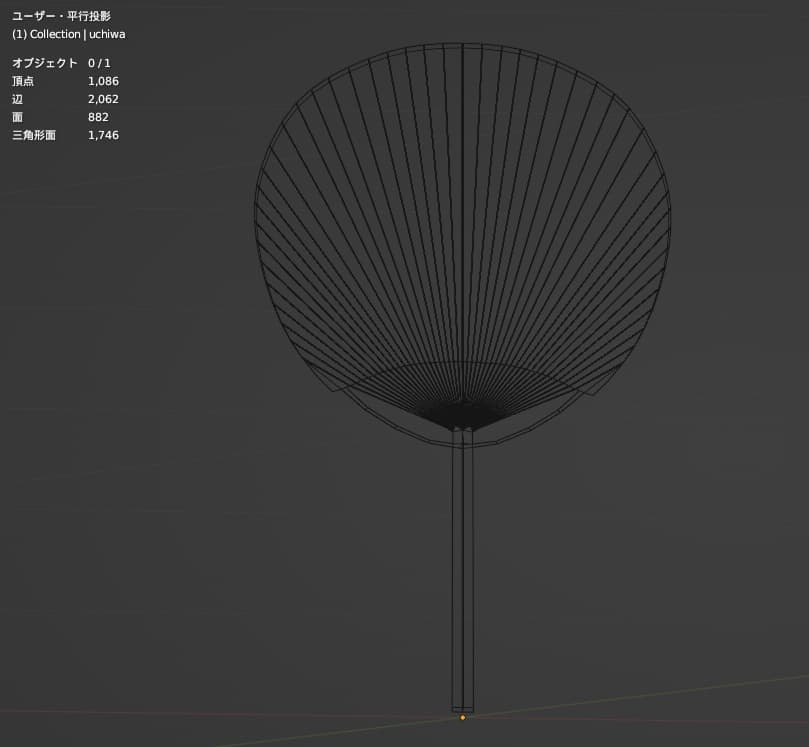Select the fan handle wireframe at its middle
Screen dimensions: 809x747
[463, 570]
